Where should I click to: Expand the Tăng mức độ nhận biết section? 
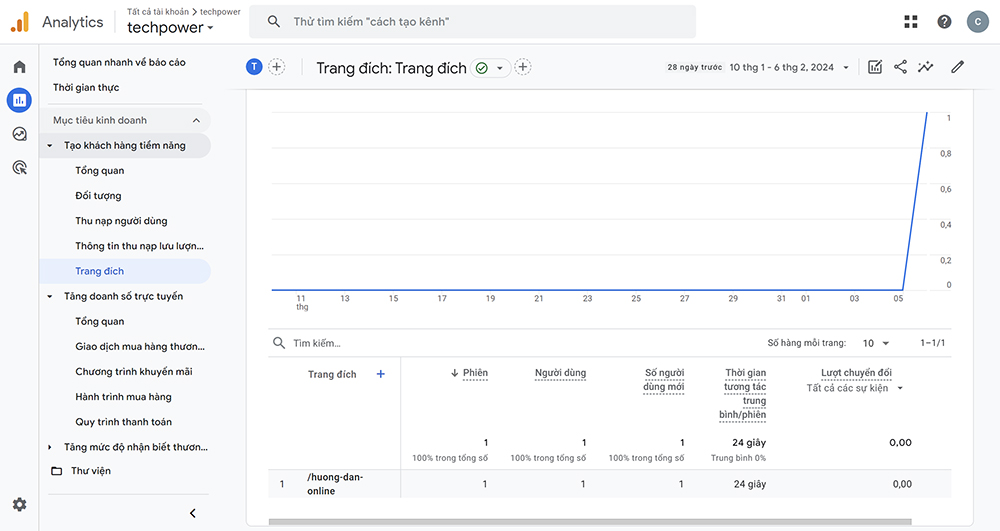51,447
